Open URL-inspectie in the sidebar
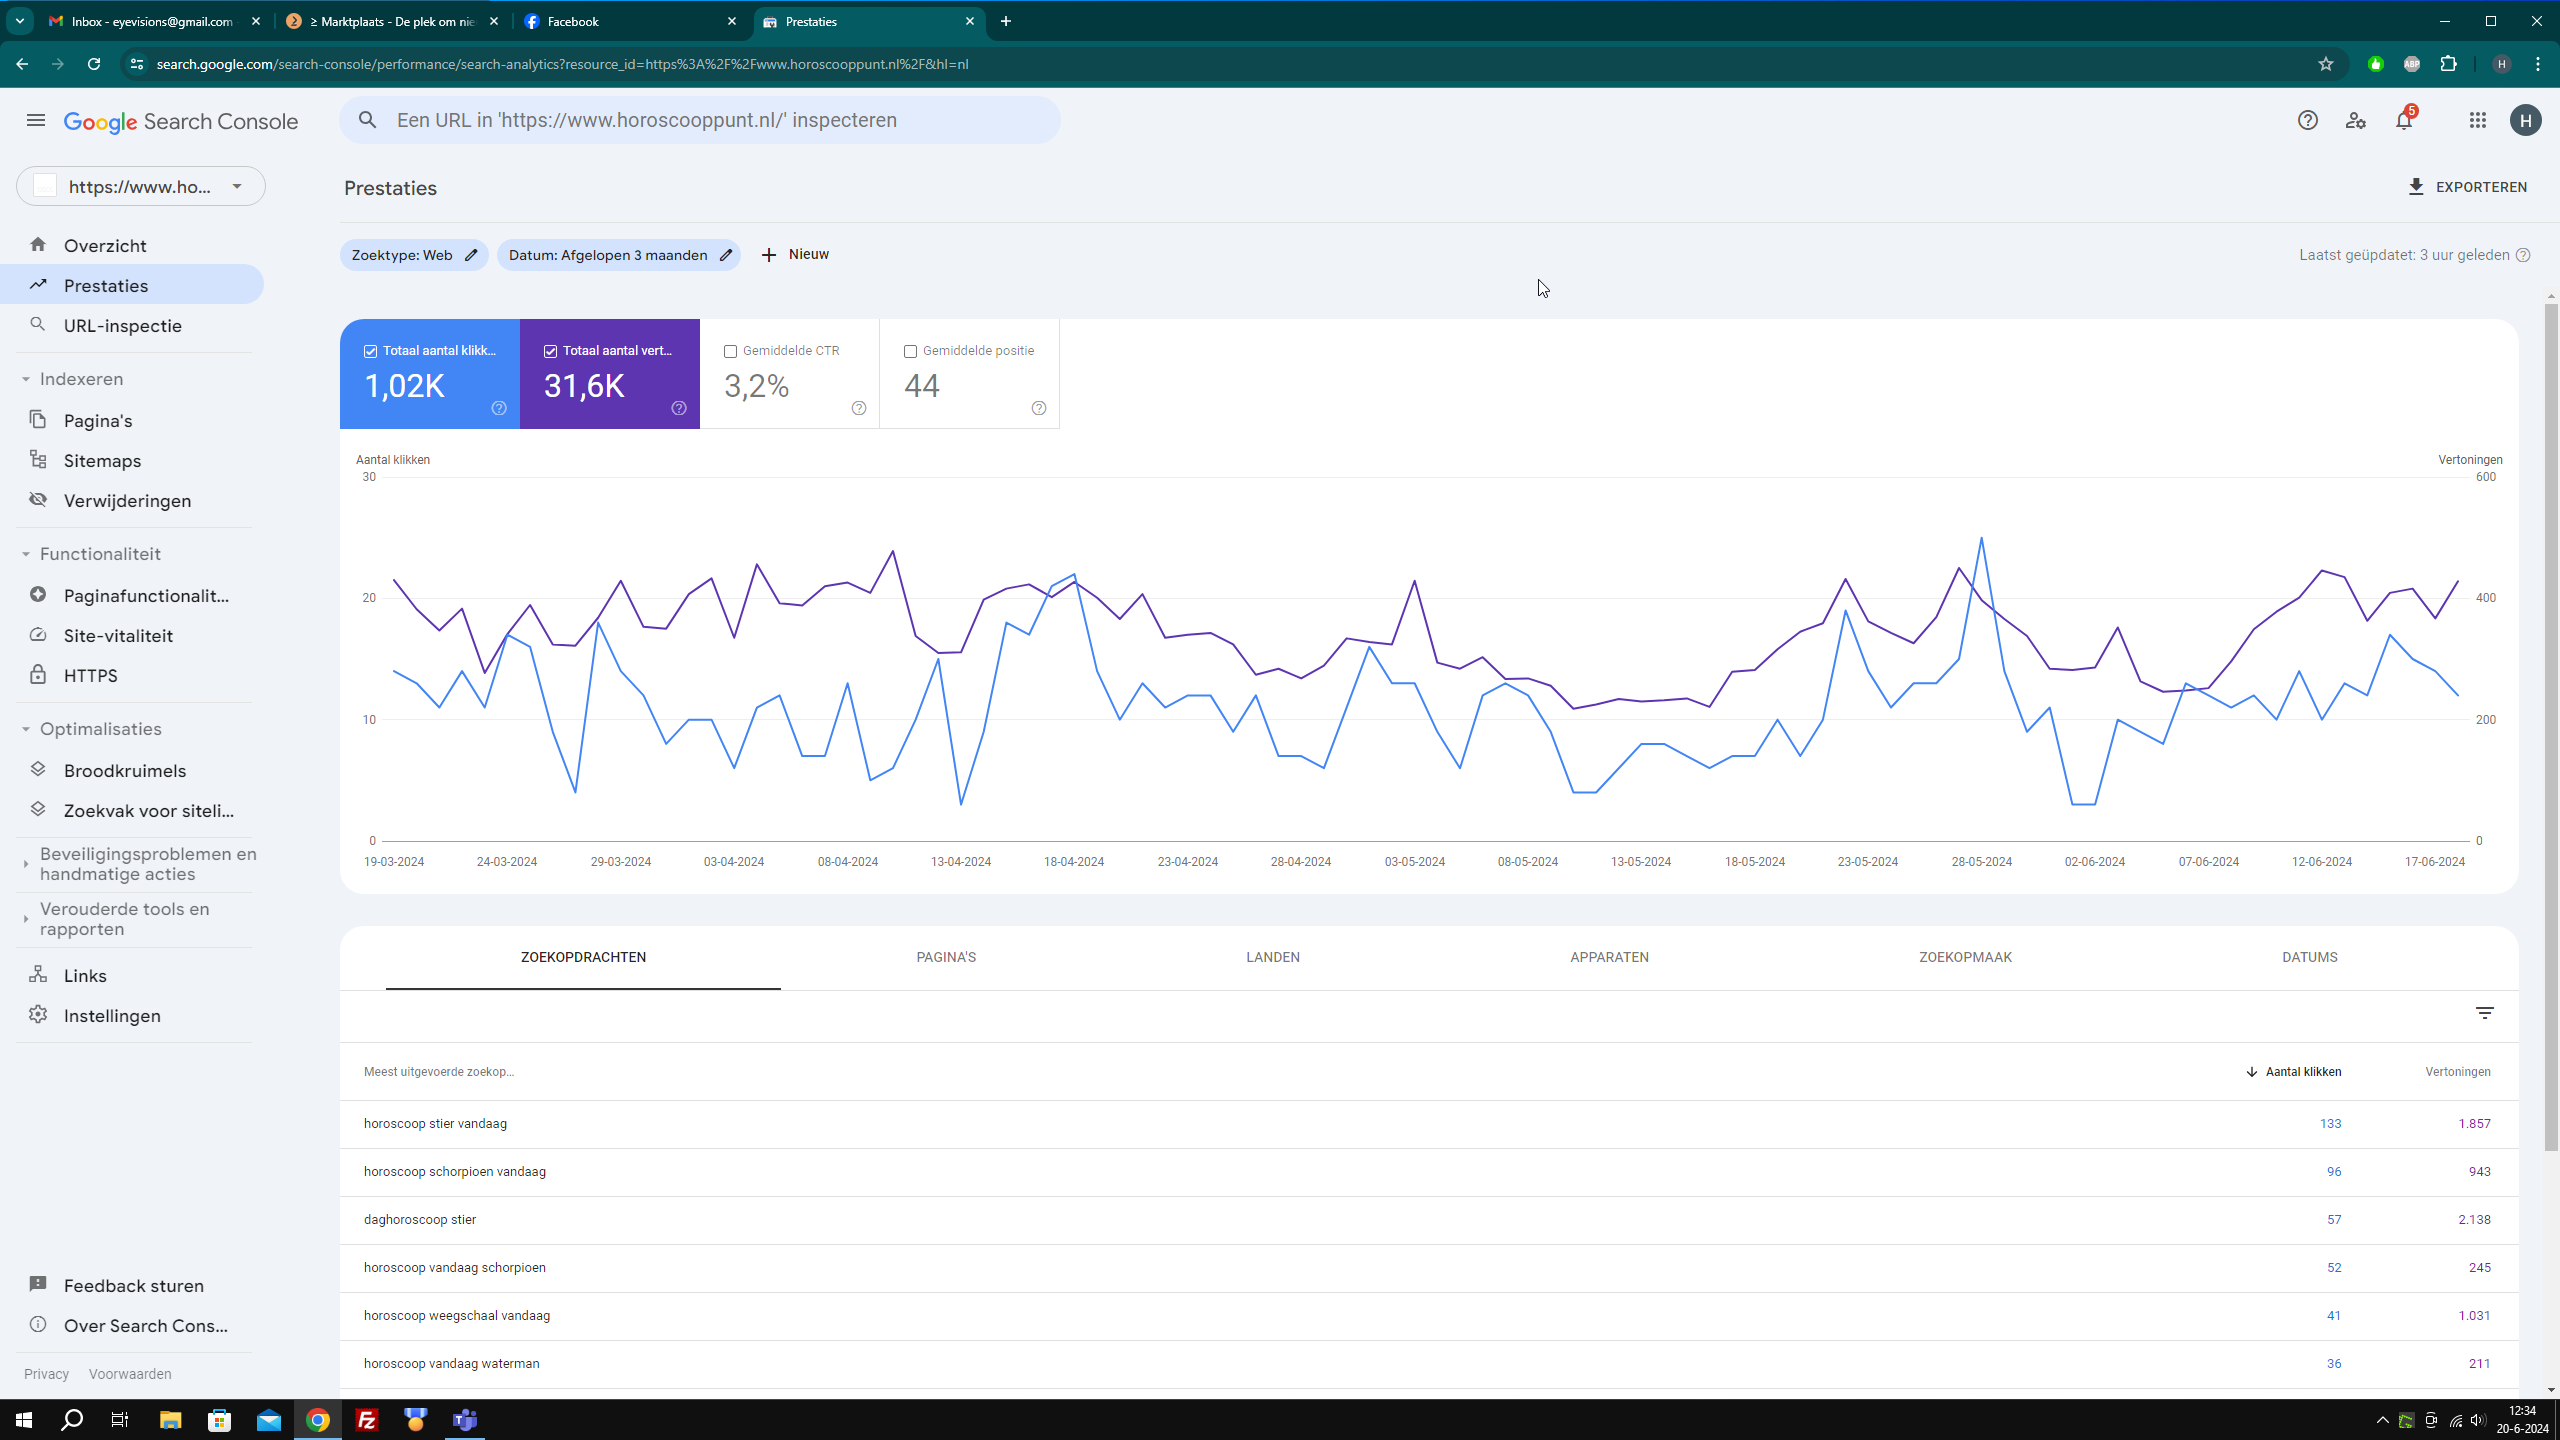This screenshot has width=2560, height=1440. 132,325
